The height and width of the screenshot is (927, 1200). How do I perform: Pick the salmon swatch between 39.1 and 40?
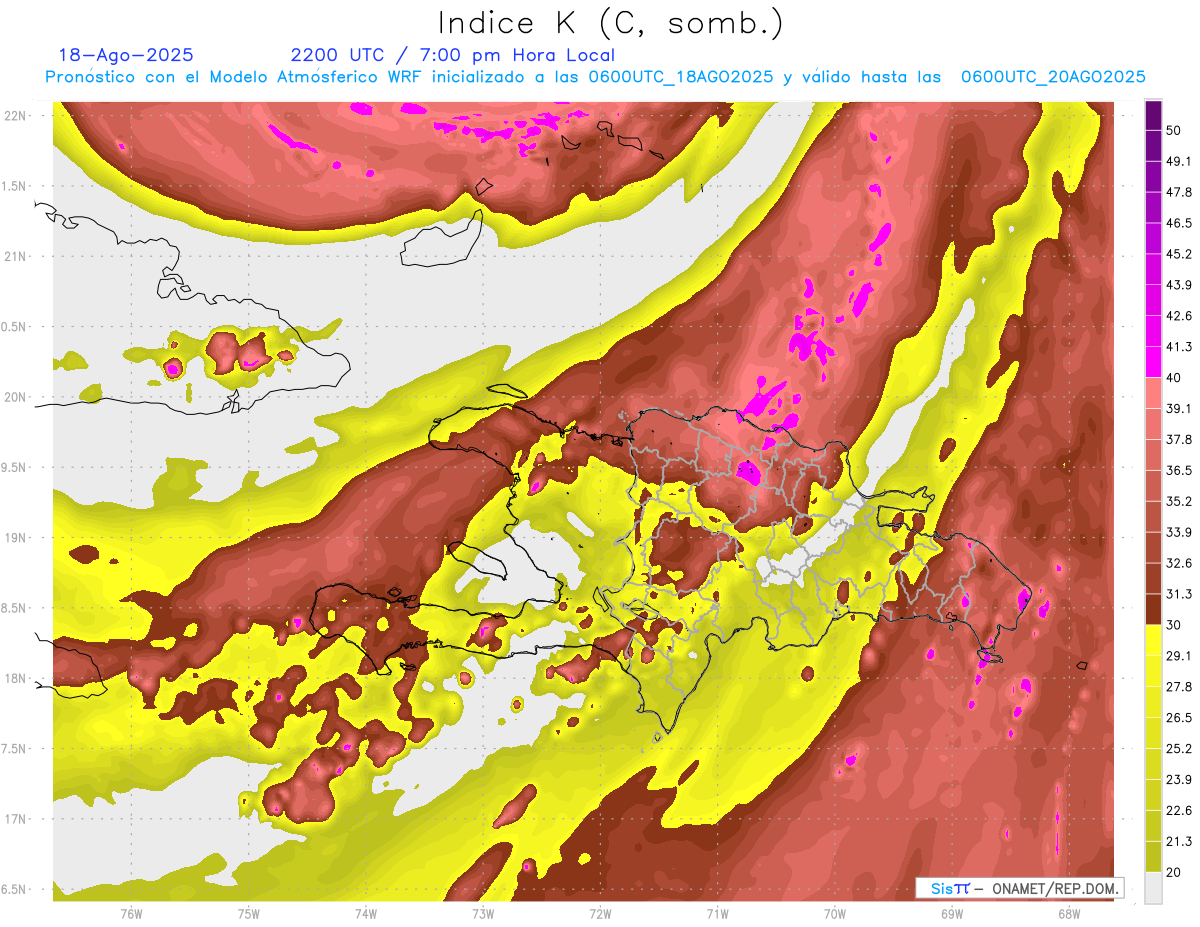click(x=1153, y=393)
